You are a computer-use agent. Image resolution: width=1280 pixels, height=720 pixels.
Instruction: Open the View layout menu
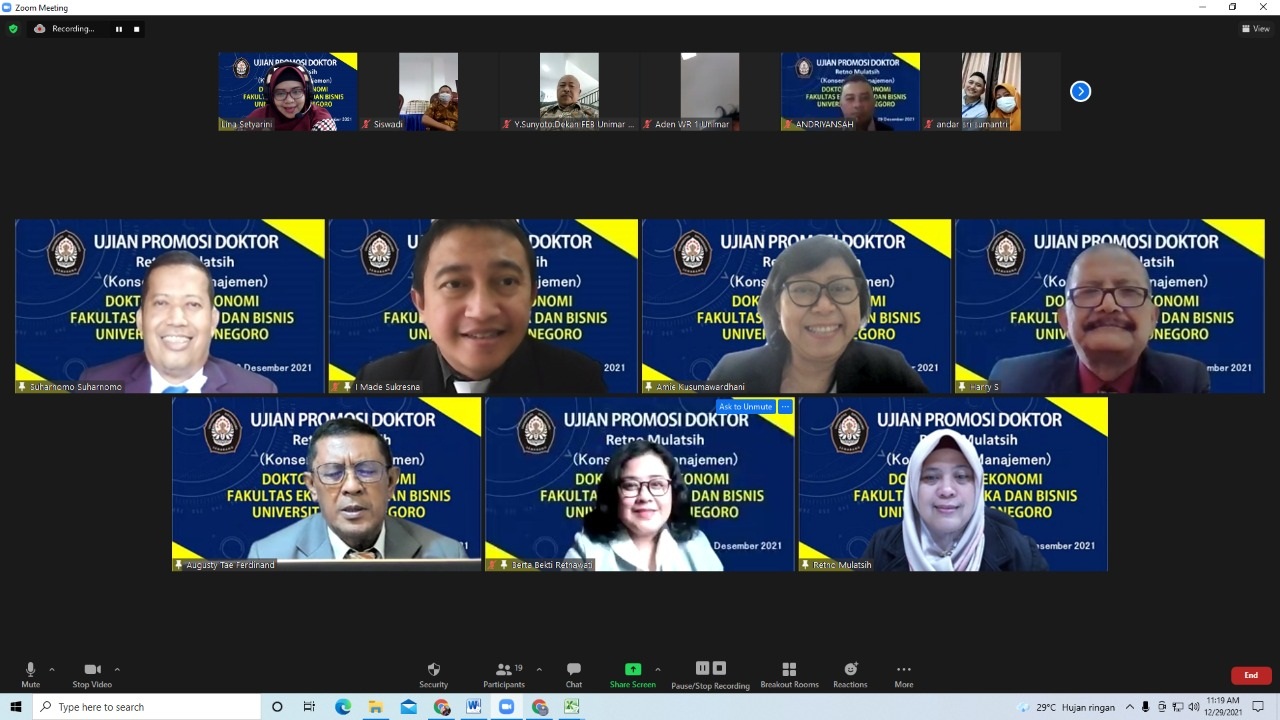pyautogui.click(x=1255, y=29)
